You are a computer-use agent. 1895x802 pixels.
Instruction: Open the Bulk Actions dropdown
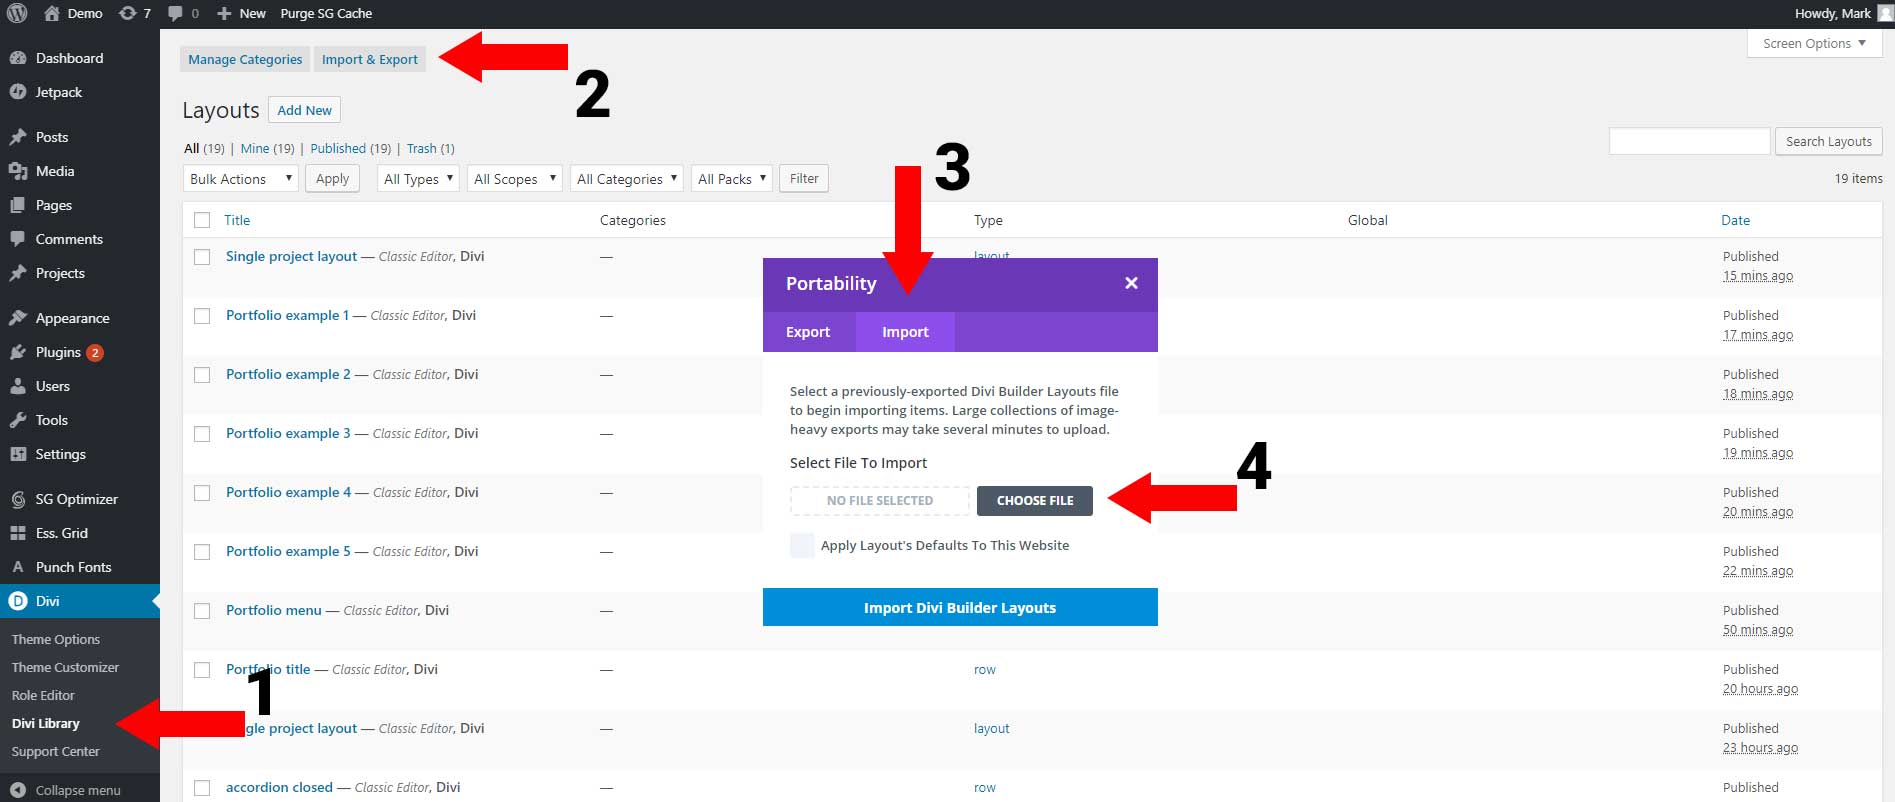point(240,179)
